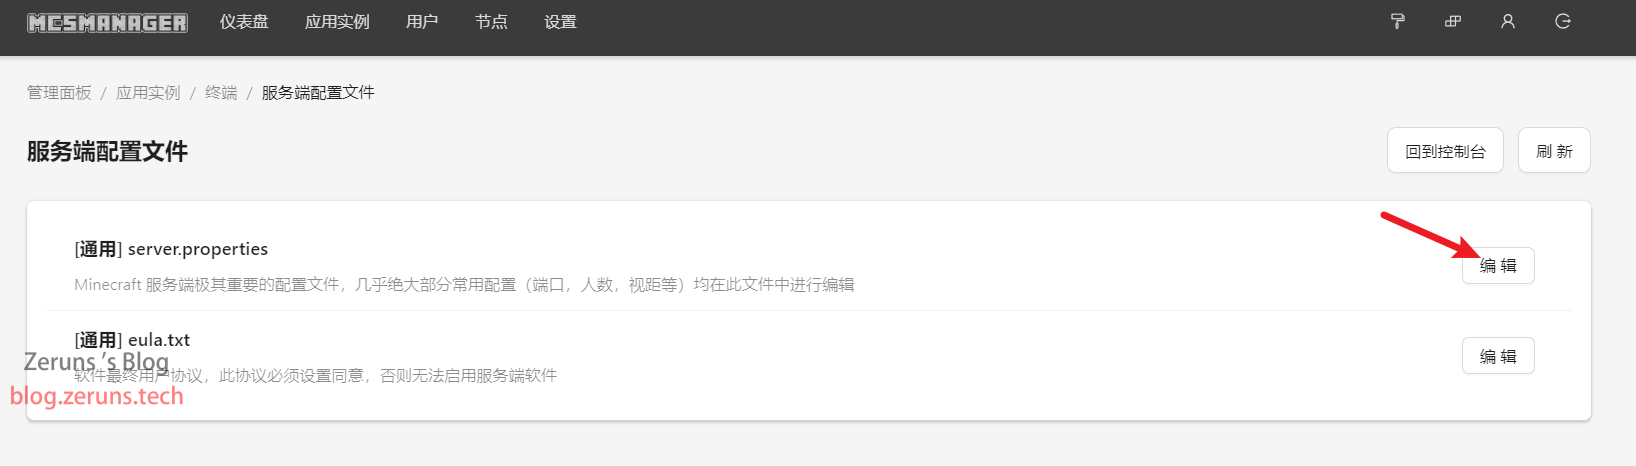Image resolution: width=1636 pixels, height=466 pixels.
Task: Select the 用户 menu item
Action: (422, 22)
